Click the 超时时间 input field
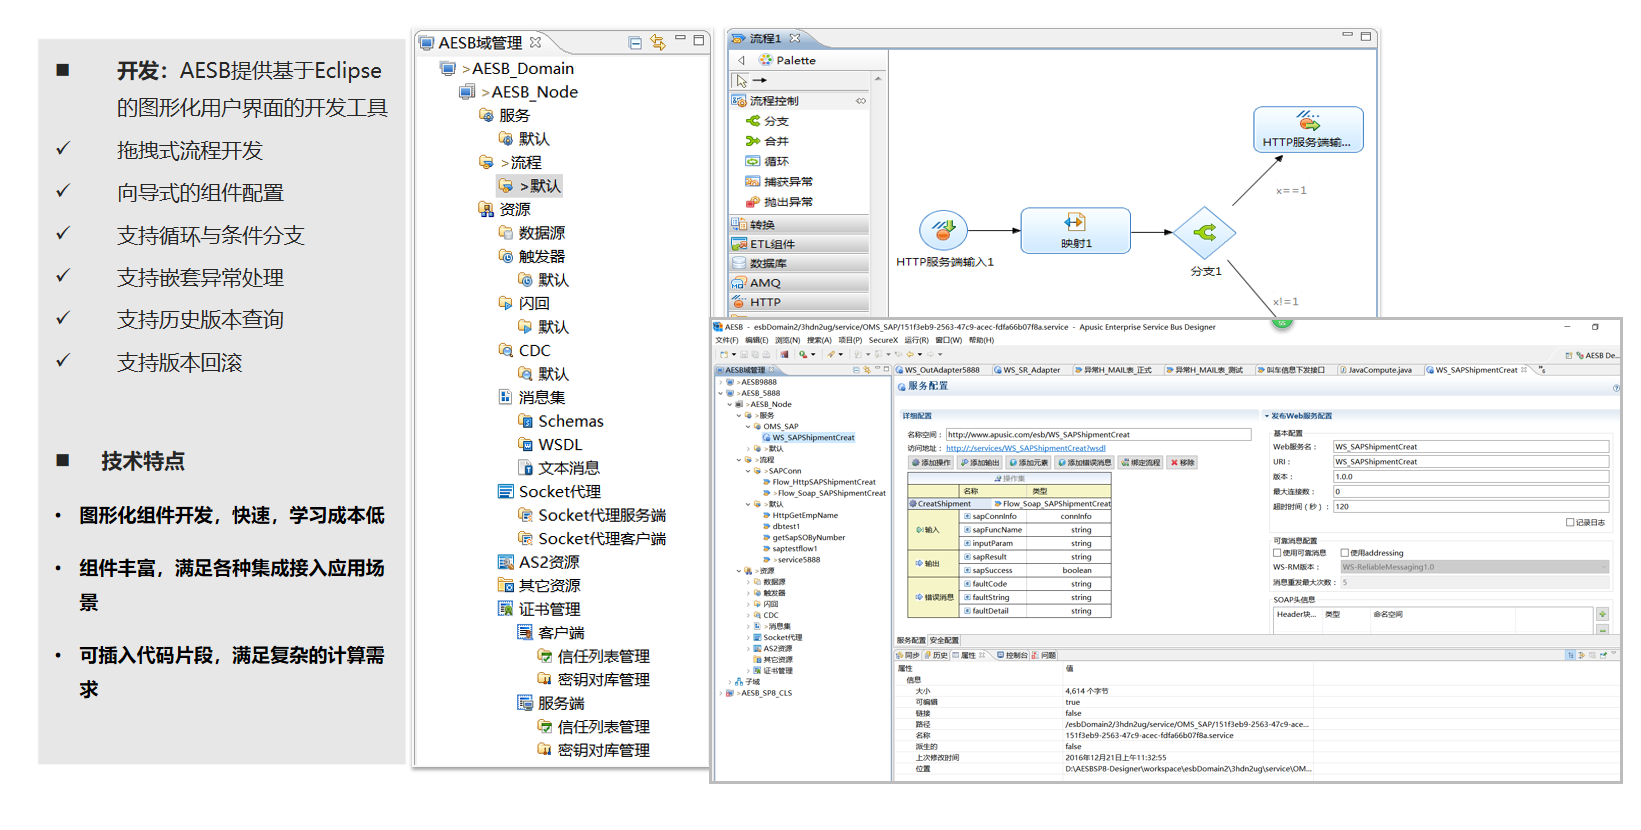Viewport: 1641px width, 830px height. click(x=1470, y=507)
